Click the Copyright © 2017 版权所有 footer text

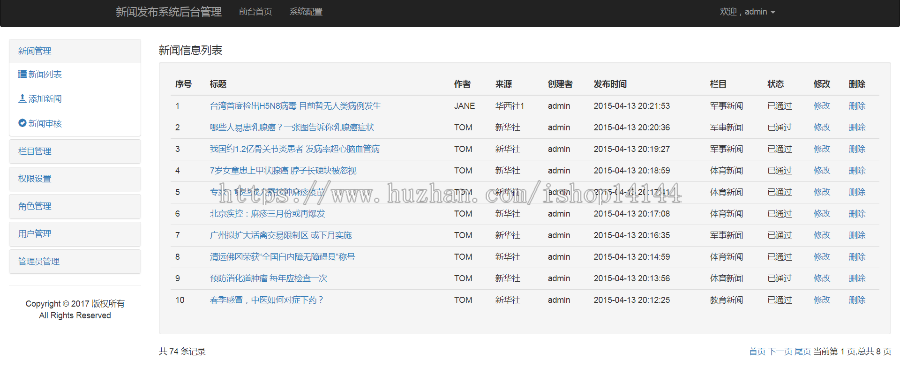(75, 304)
